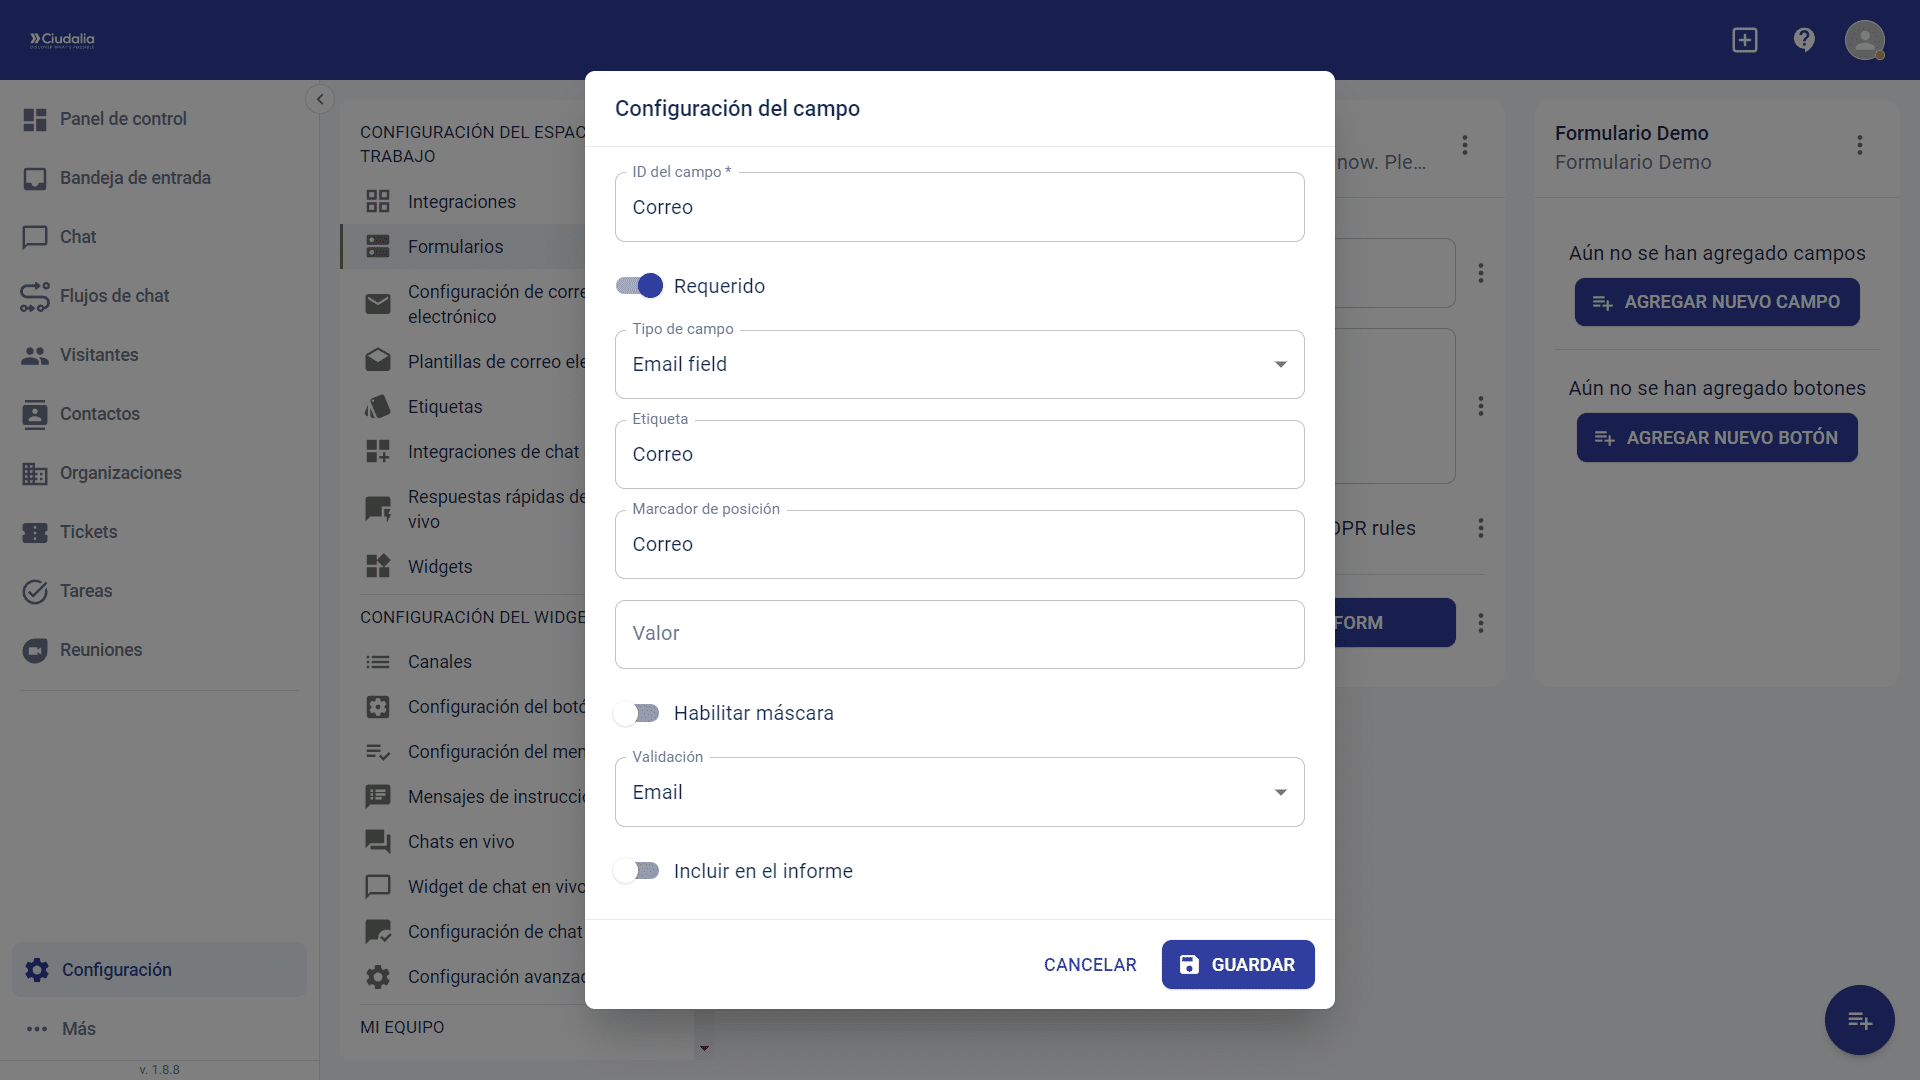
Task: Open the user profile avatar
Action: (1864, 40)
